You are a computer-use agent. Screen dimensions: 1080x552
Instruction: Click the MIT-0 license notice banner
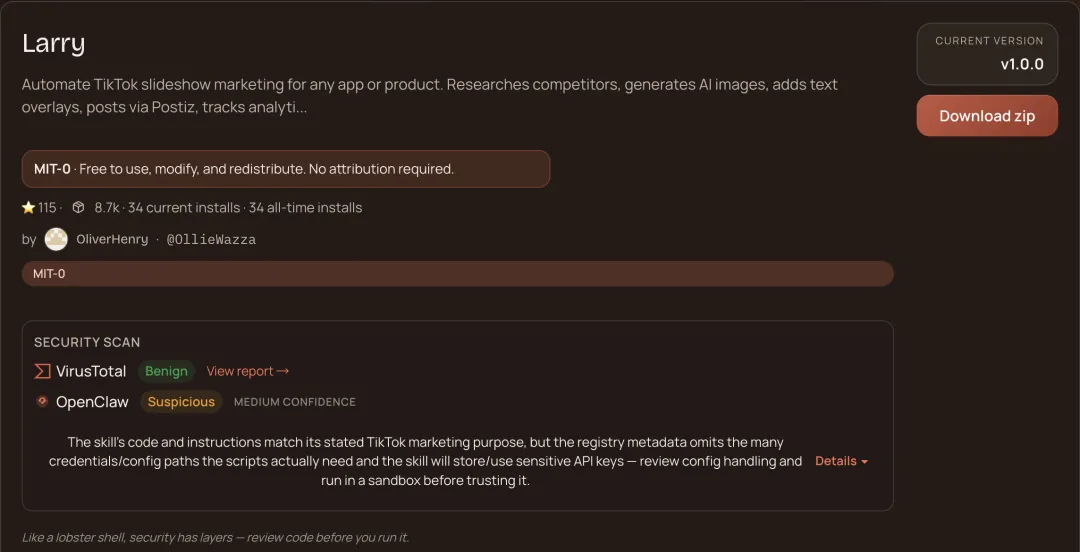click(x=286, y=169)
